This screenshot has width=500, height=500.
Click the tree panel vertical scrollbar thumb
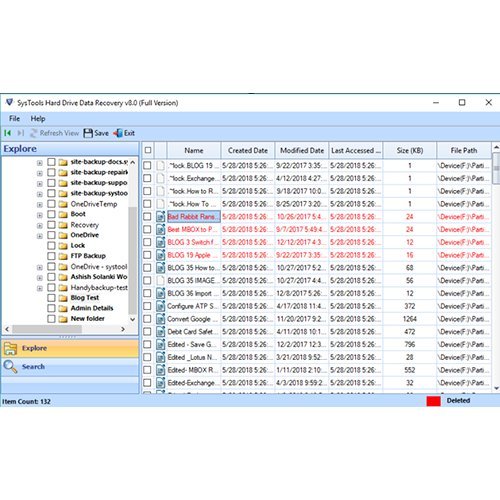[132, 260]
